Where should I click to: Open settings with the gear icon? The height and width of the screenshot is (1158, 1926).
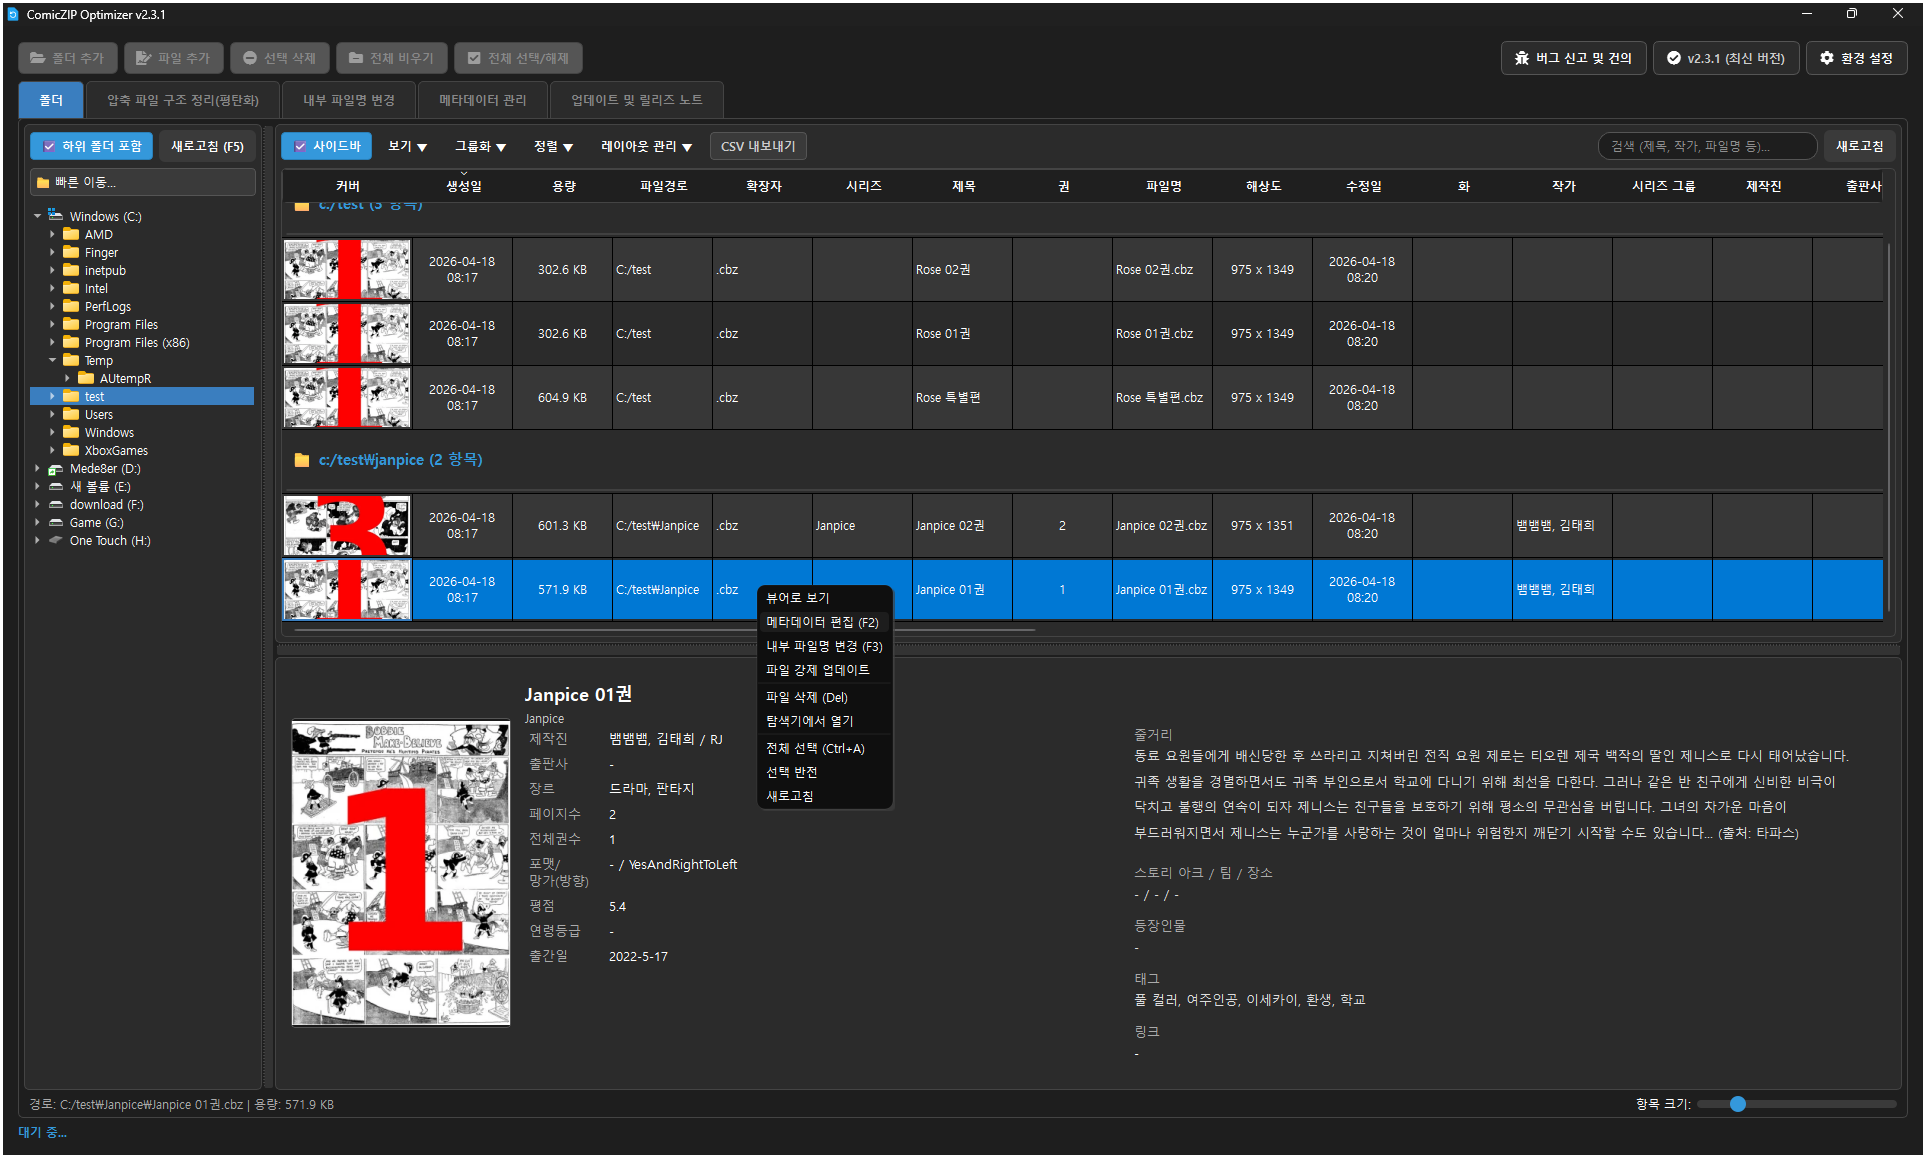click(x=1827, y=58)
